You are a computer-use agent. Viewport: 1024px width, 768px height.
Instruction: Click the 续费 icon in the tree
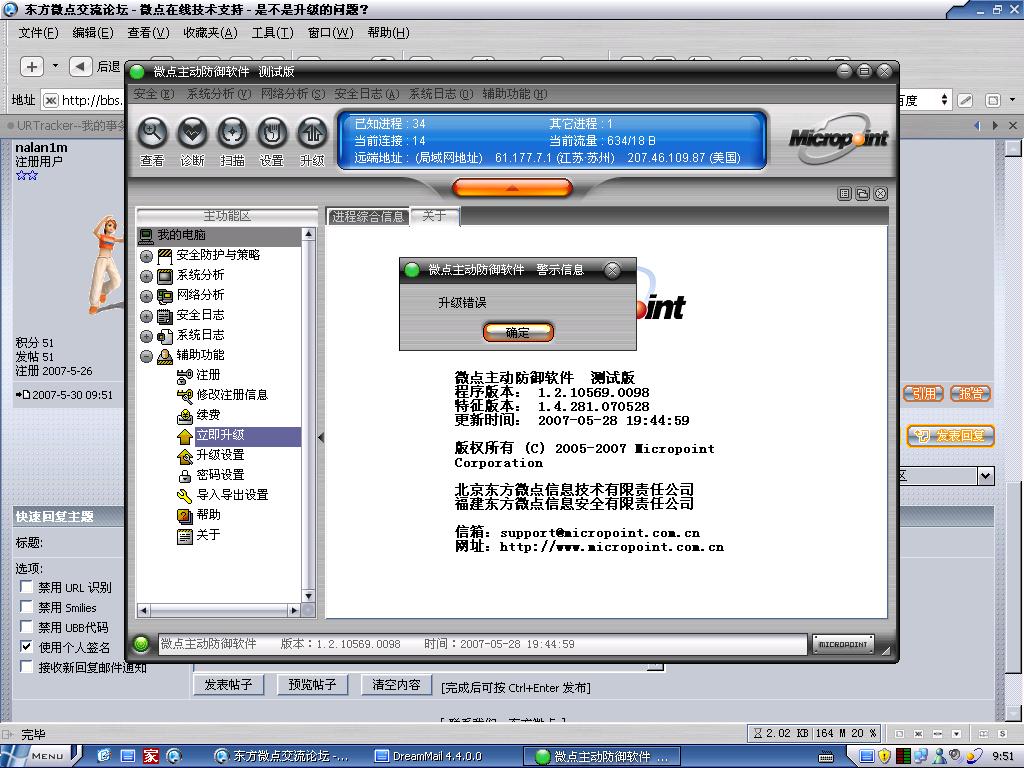click(x=185, y=415)
